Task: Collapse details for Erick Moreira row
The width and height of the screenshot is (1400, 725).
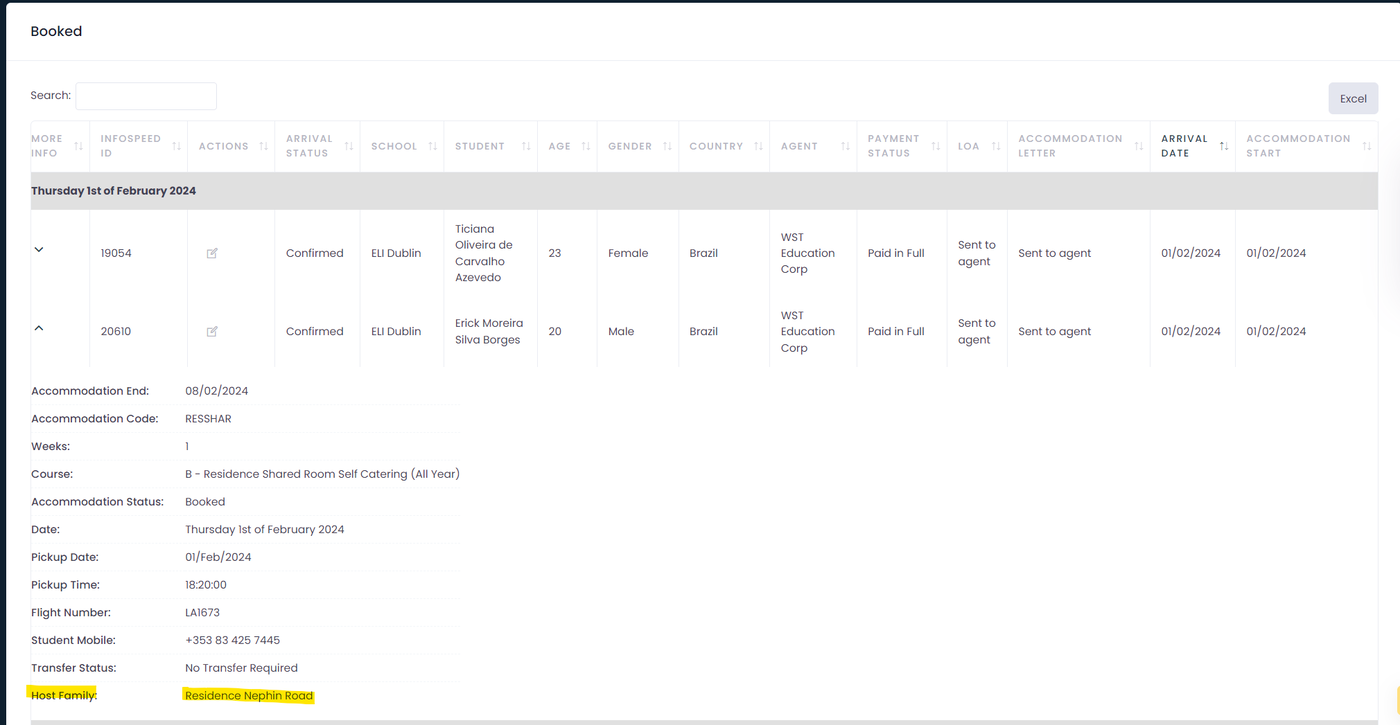Action: pos(39,328)
